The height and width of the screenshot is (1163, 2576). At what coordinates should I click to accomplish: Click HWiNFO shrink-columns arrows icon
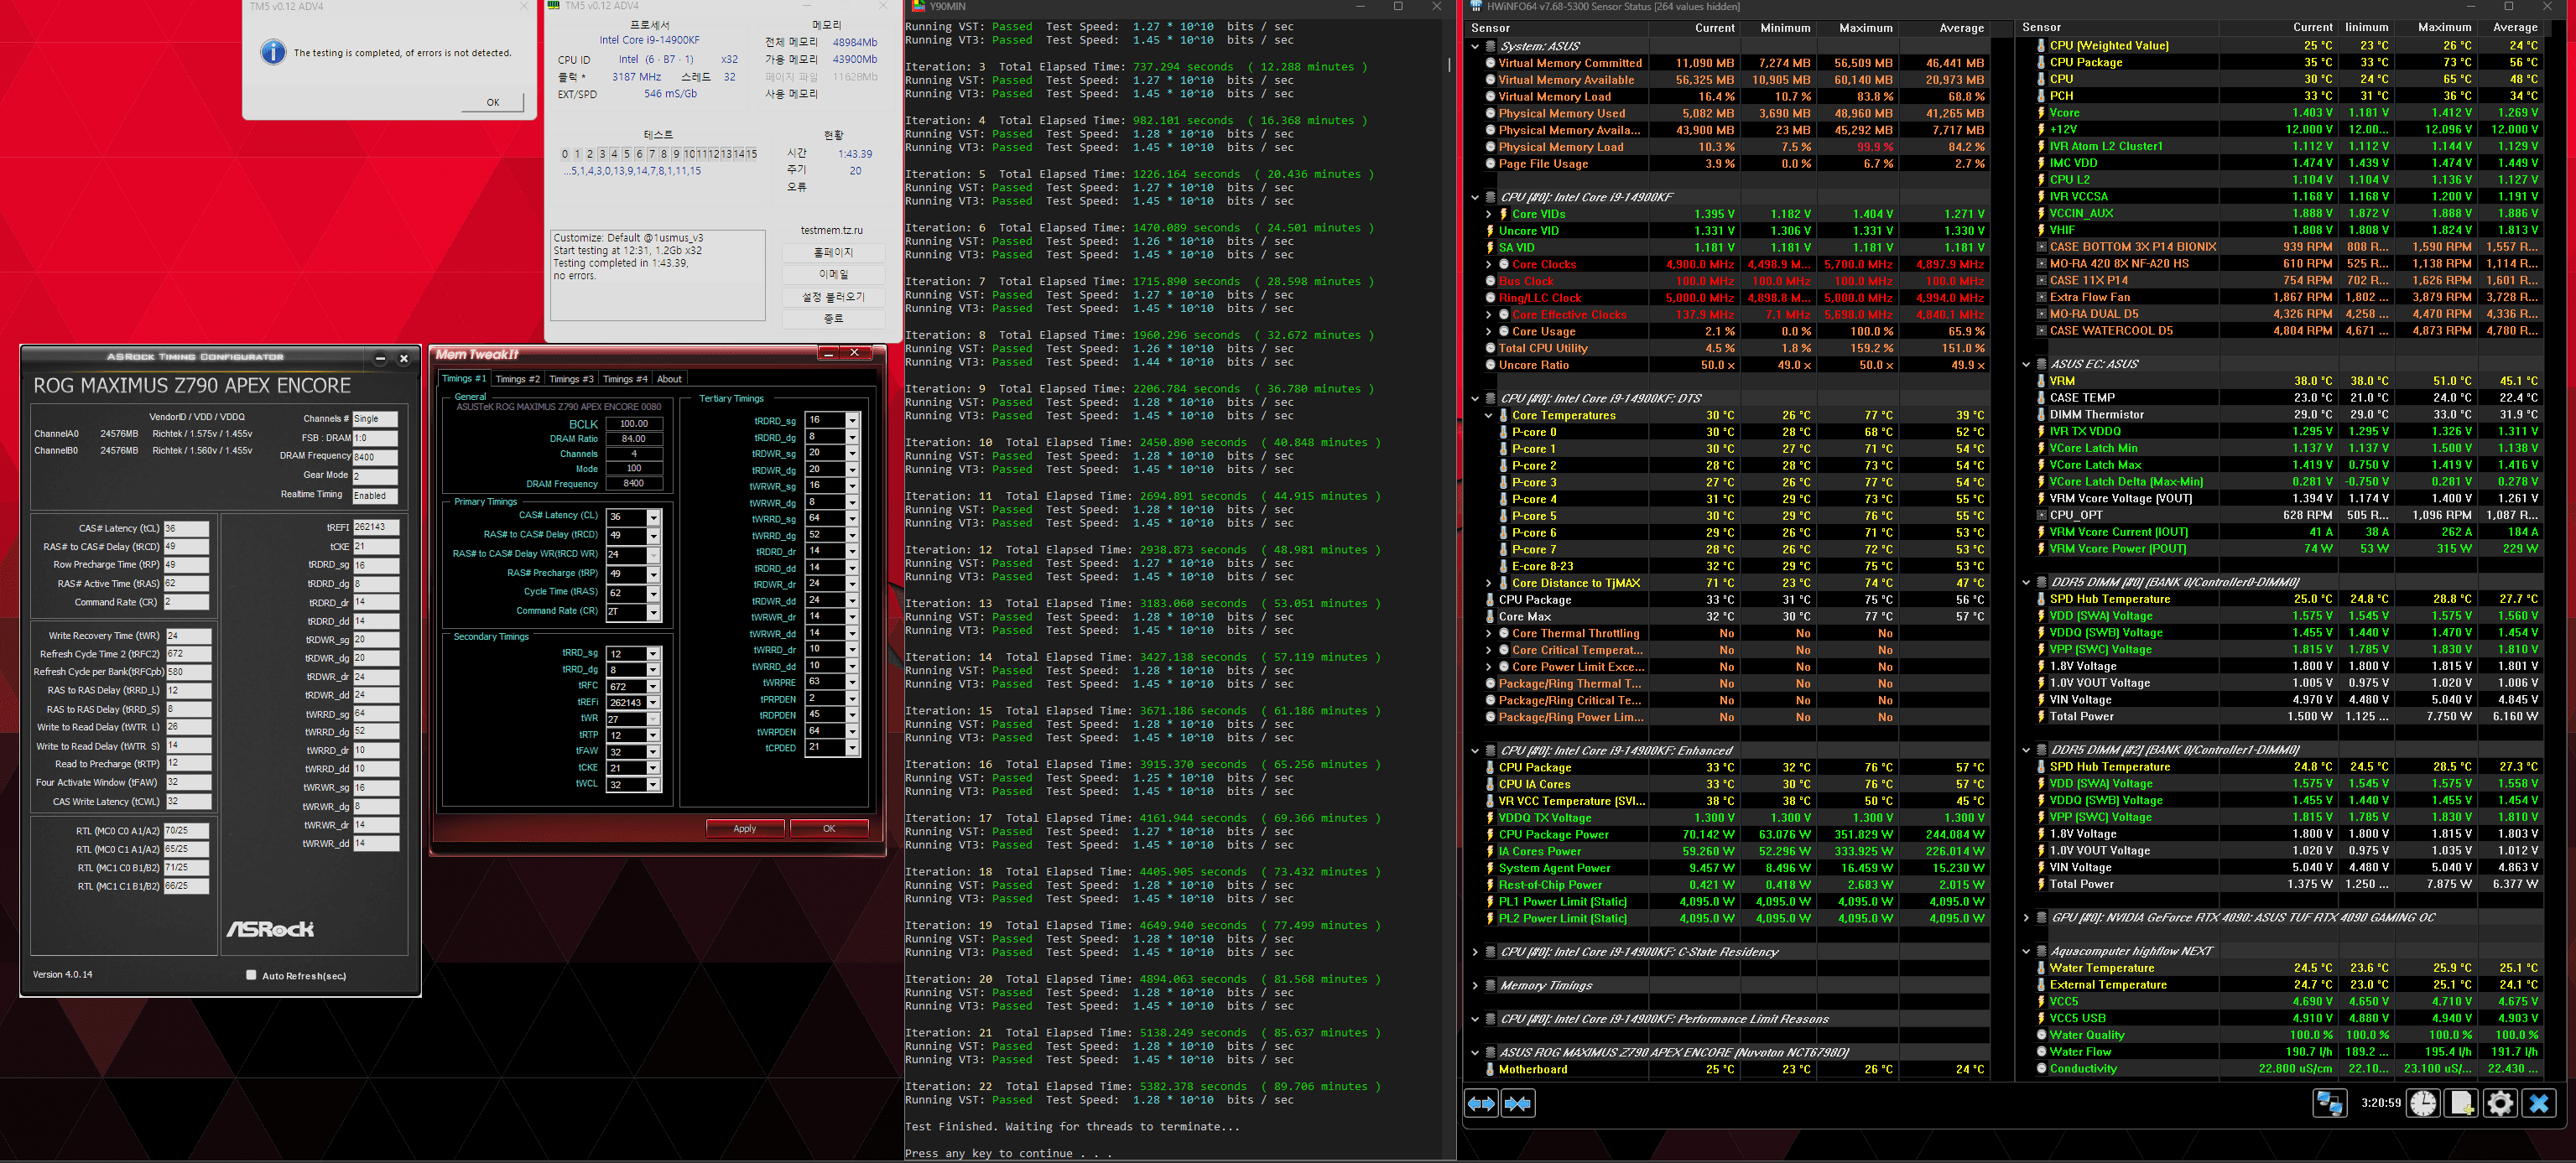(x=1517, y=1104)
